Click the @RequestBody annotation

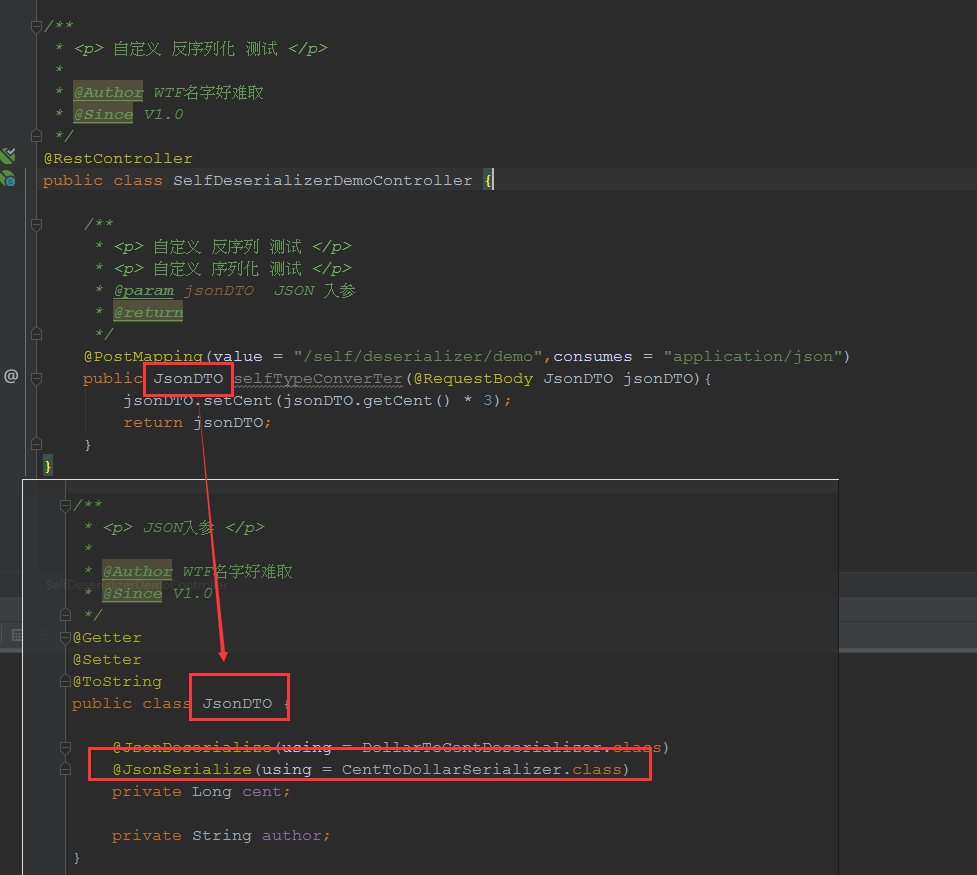click(473, 378)
